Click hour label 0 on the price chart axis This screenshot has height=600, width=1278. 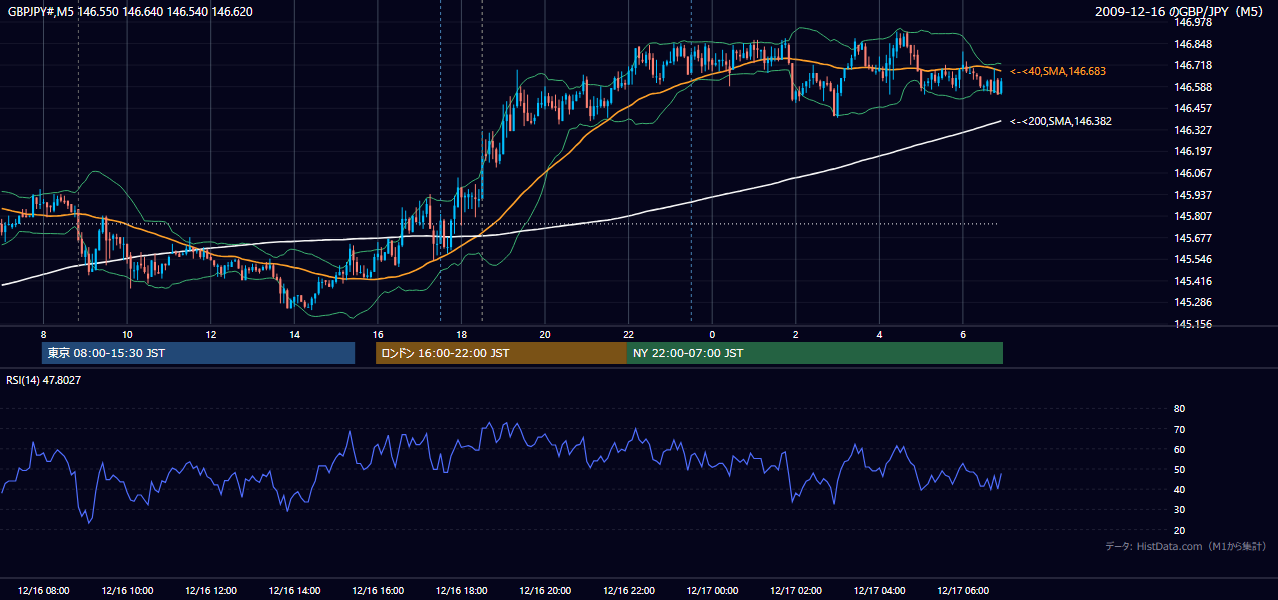[711, 334]
